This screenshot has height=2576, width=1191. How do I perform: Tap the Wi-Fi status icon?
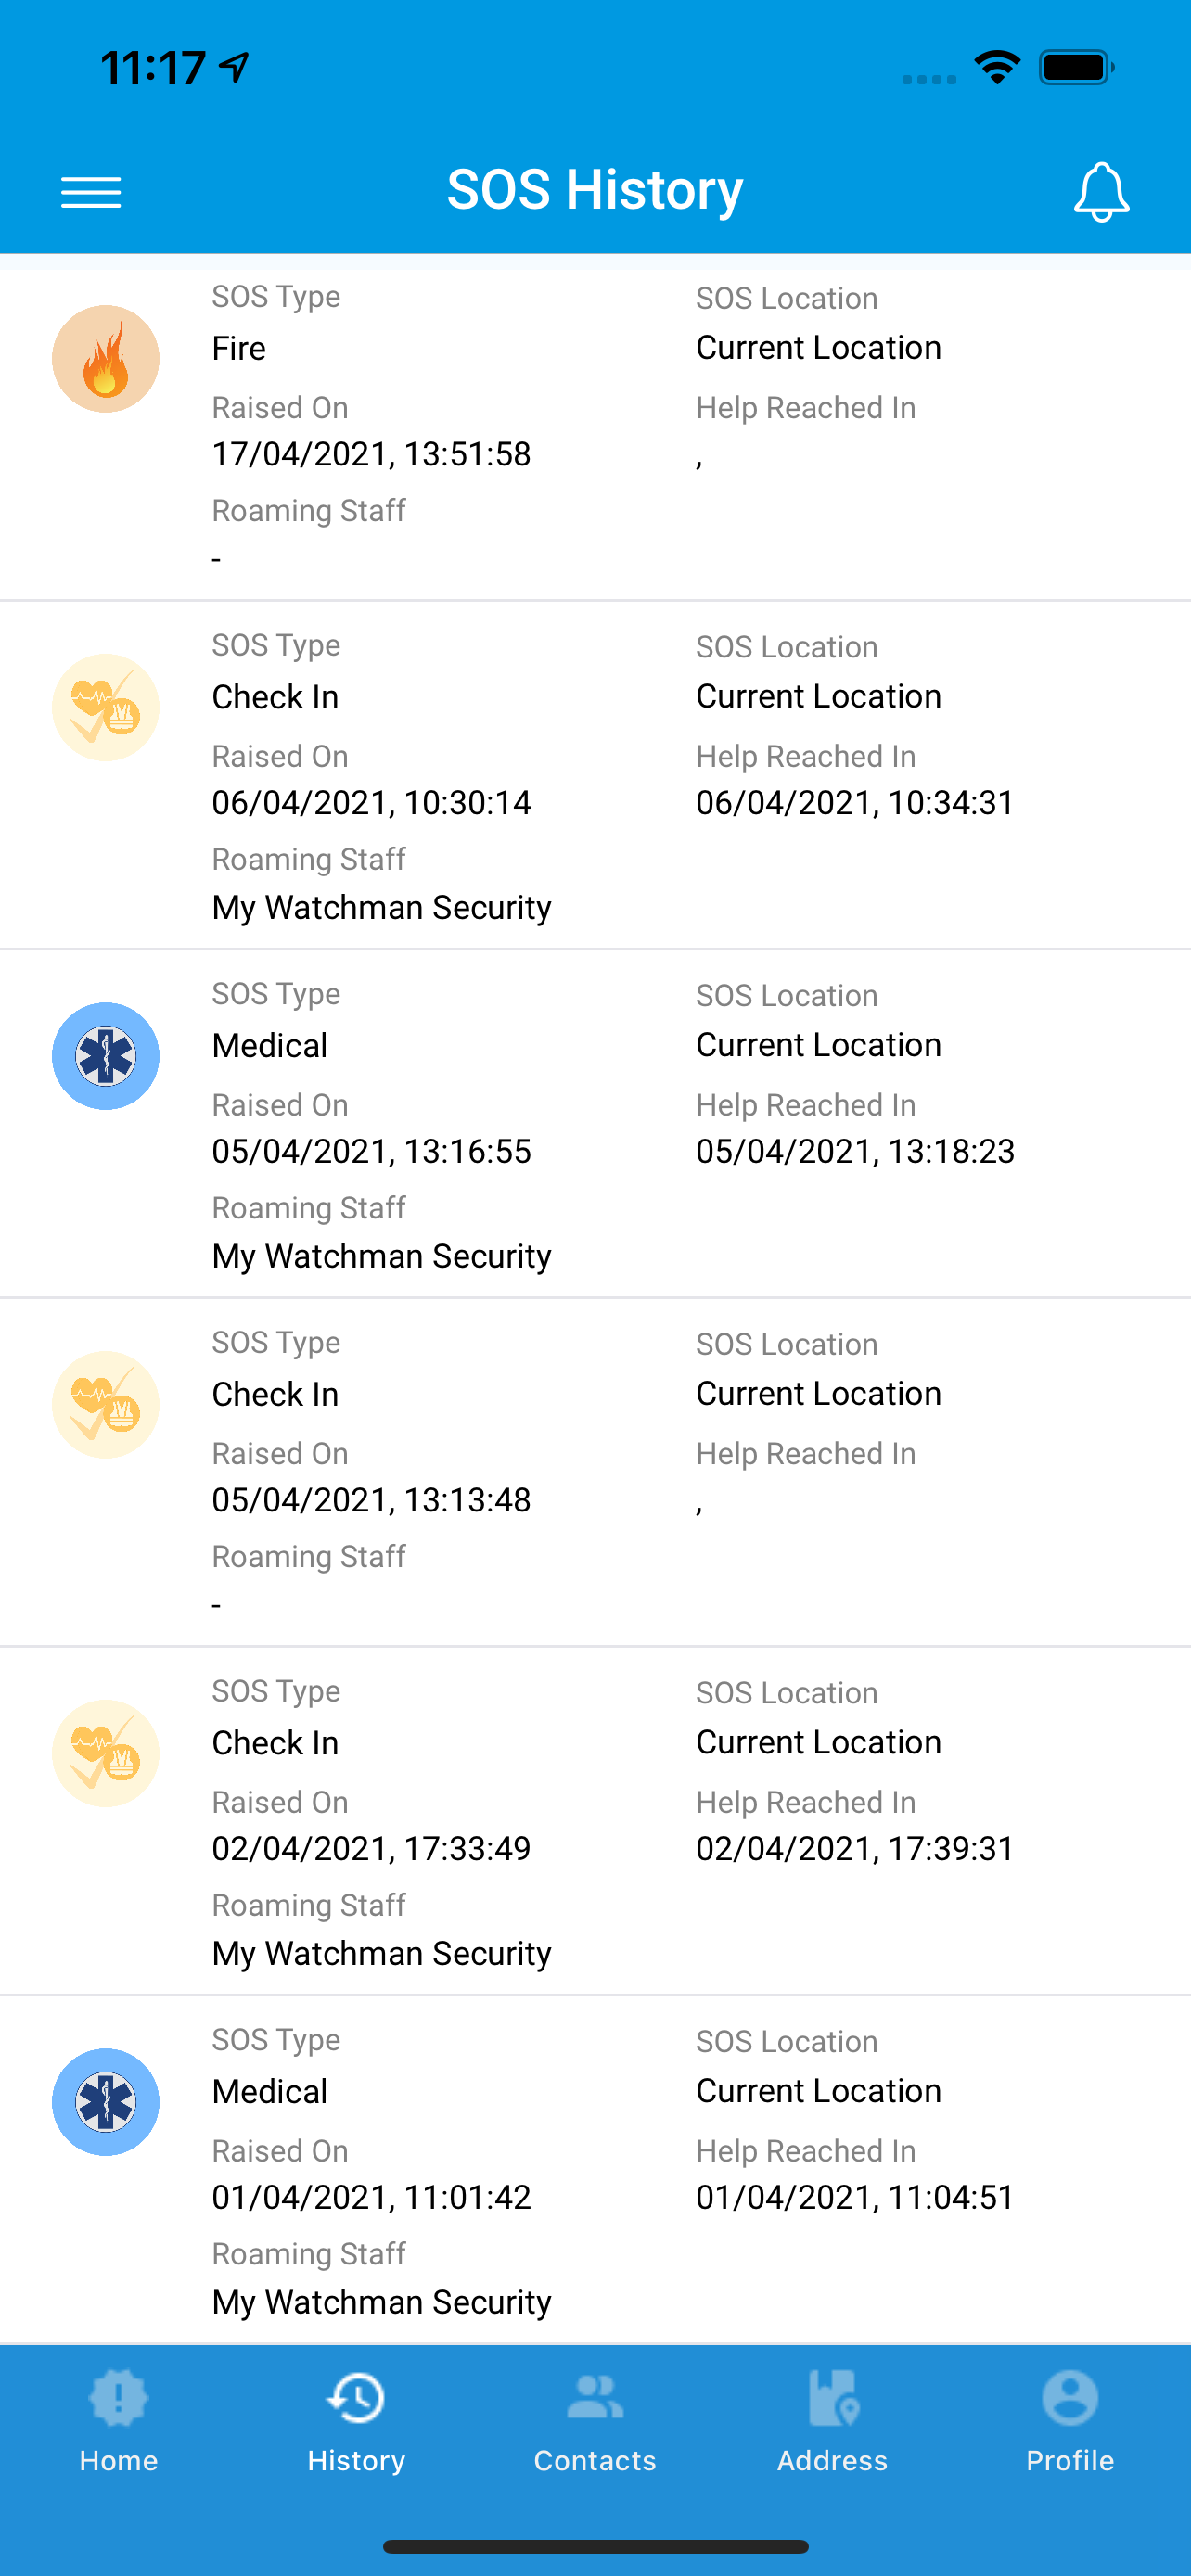pyautogui.click(x=997, y=67)
